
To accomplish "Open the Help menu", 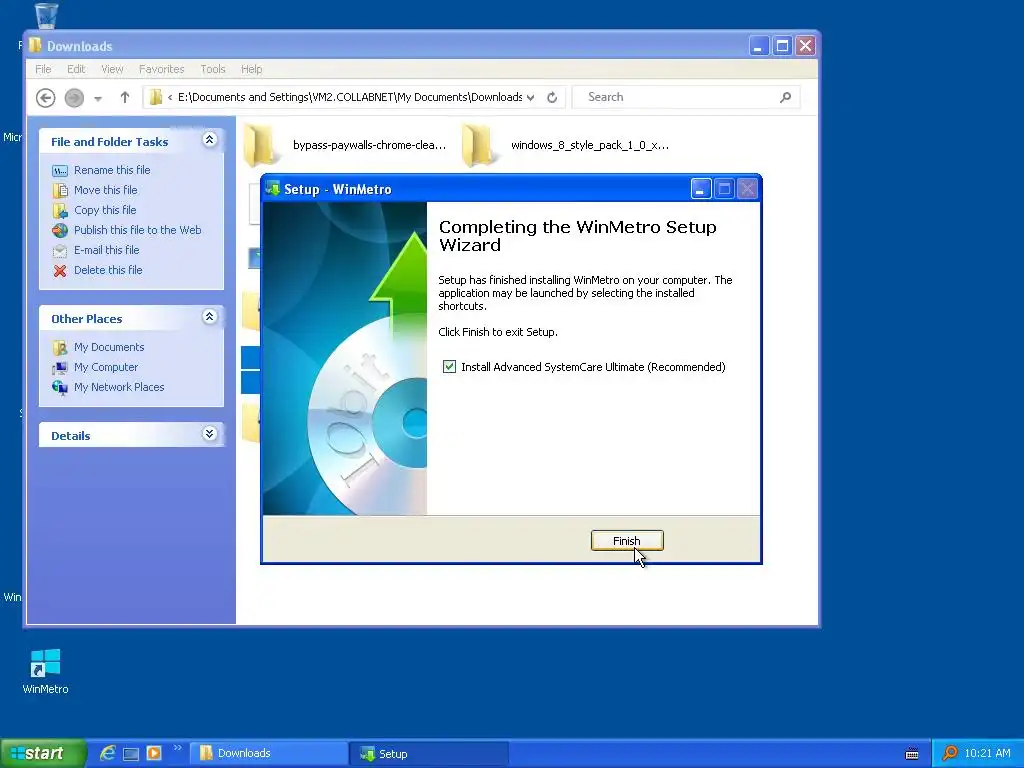I will tap(251, 69).
